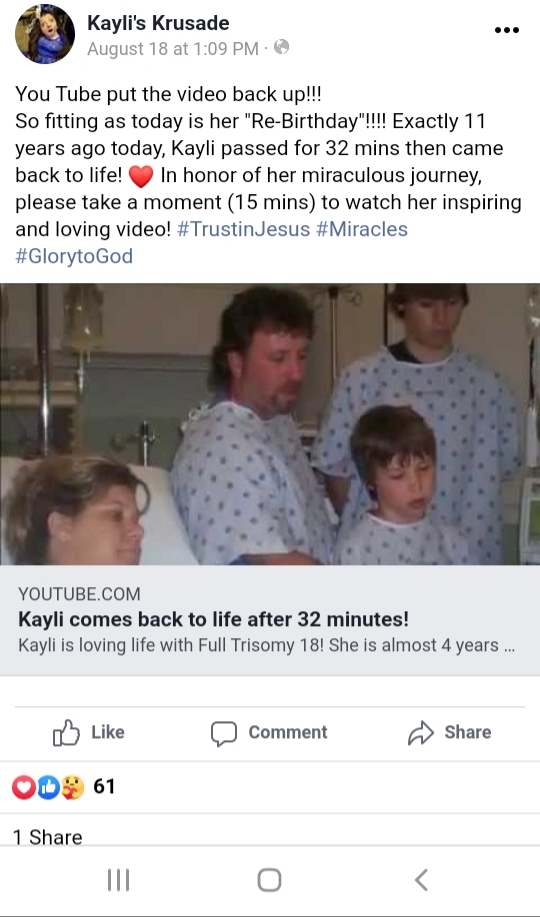Tap the thumbs-up Like icon
This screenshot has height=917, width=540.
(66, 732)
